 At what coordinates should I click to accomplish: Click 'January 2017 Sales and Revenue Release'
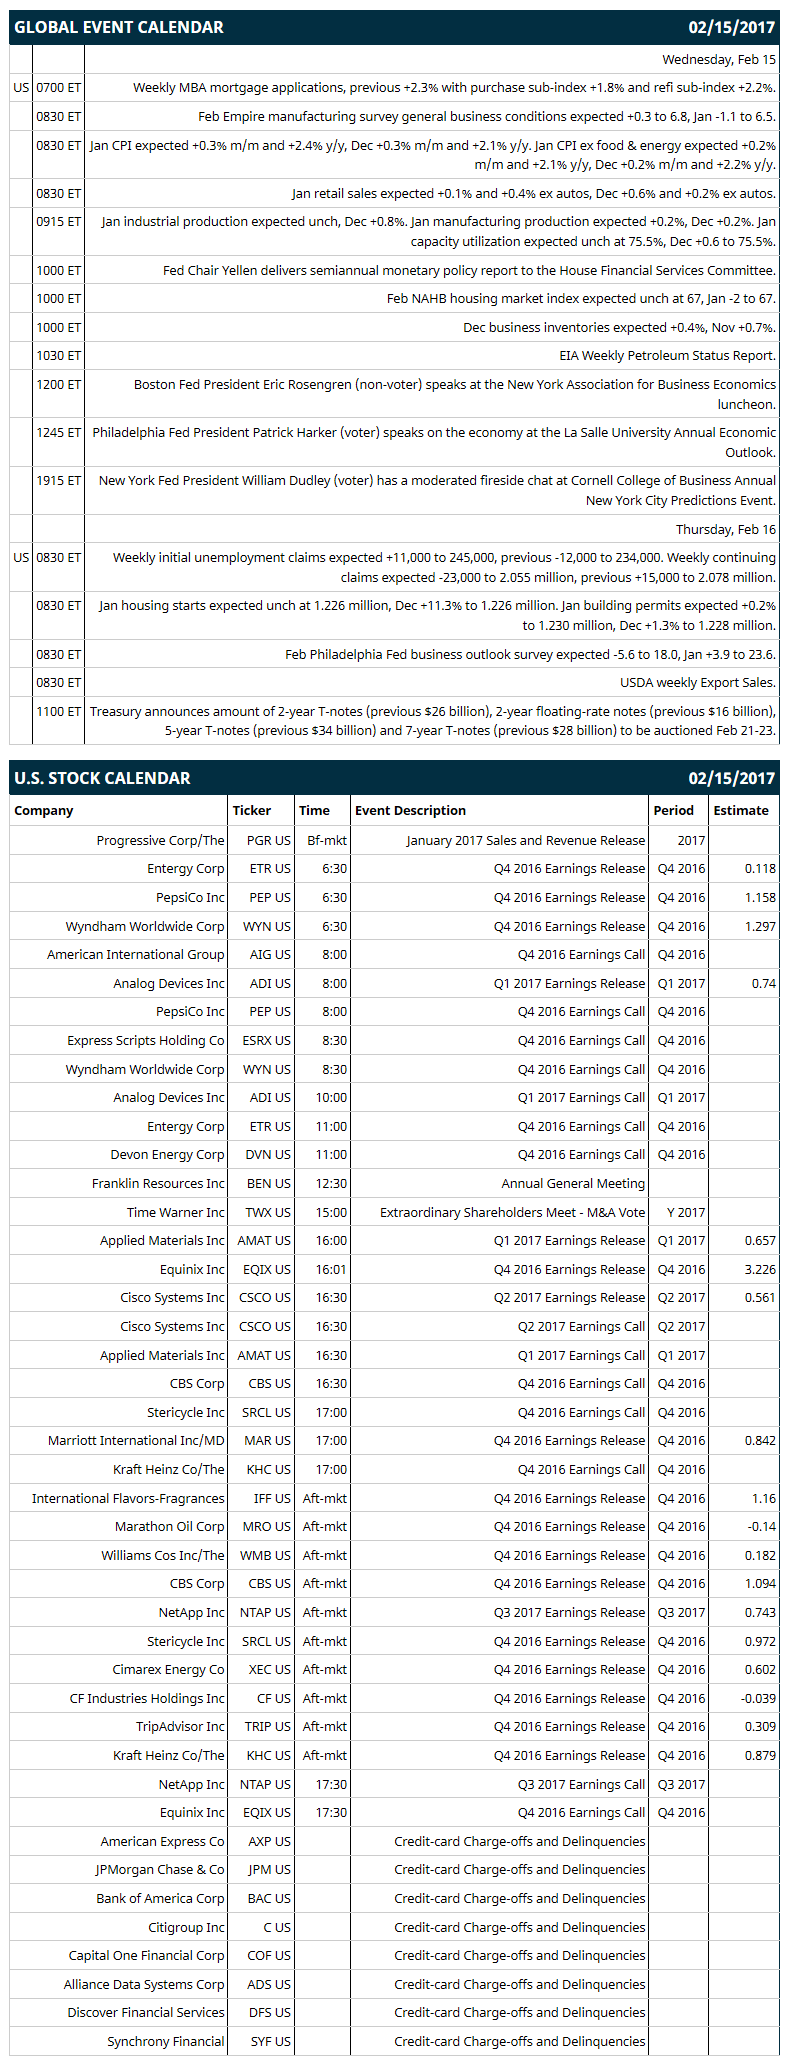click(x=525, y=840)
